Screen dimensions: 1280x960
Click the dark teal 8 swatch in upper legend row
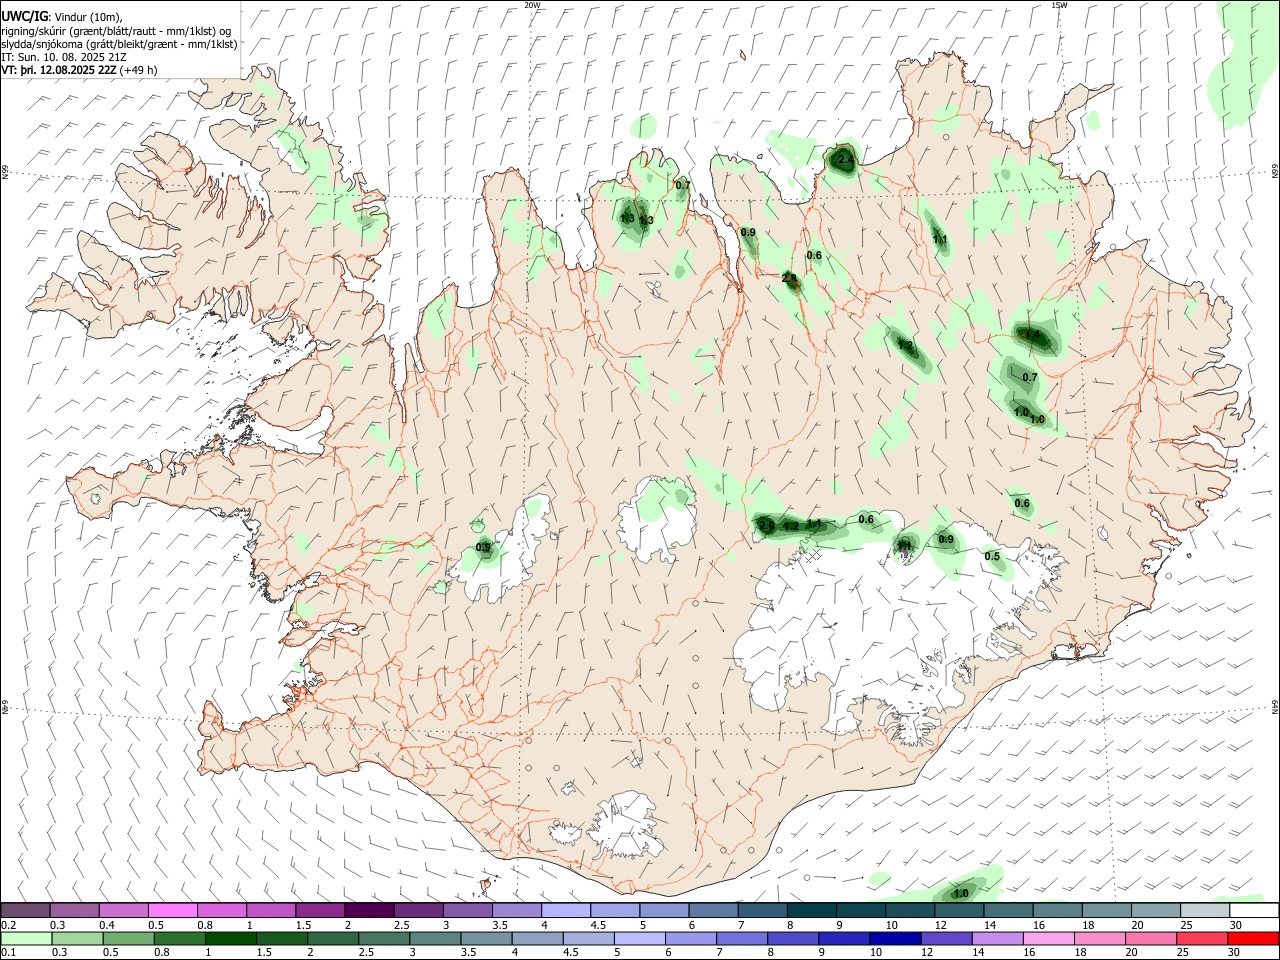pyautogui.click(x=812, y=911)
